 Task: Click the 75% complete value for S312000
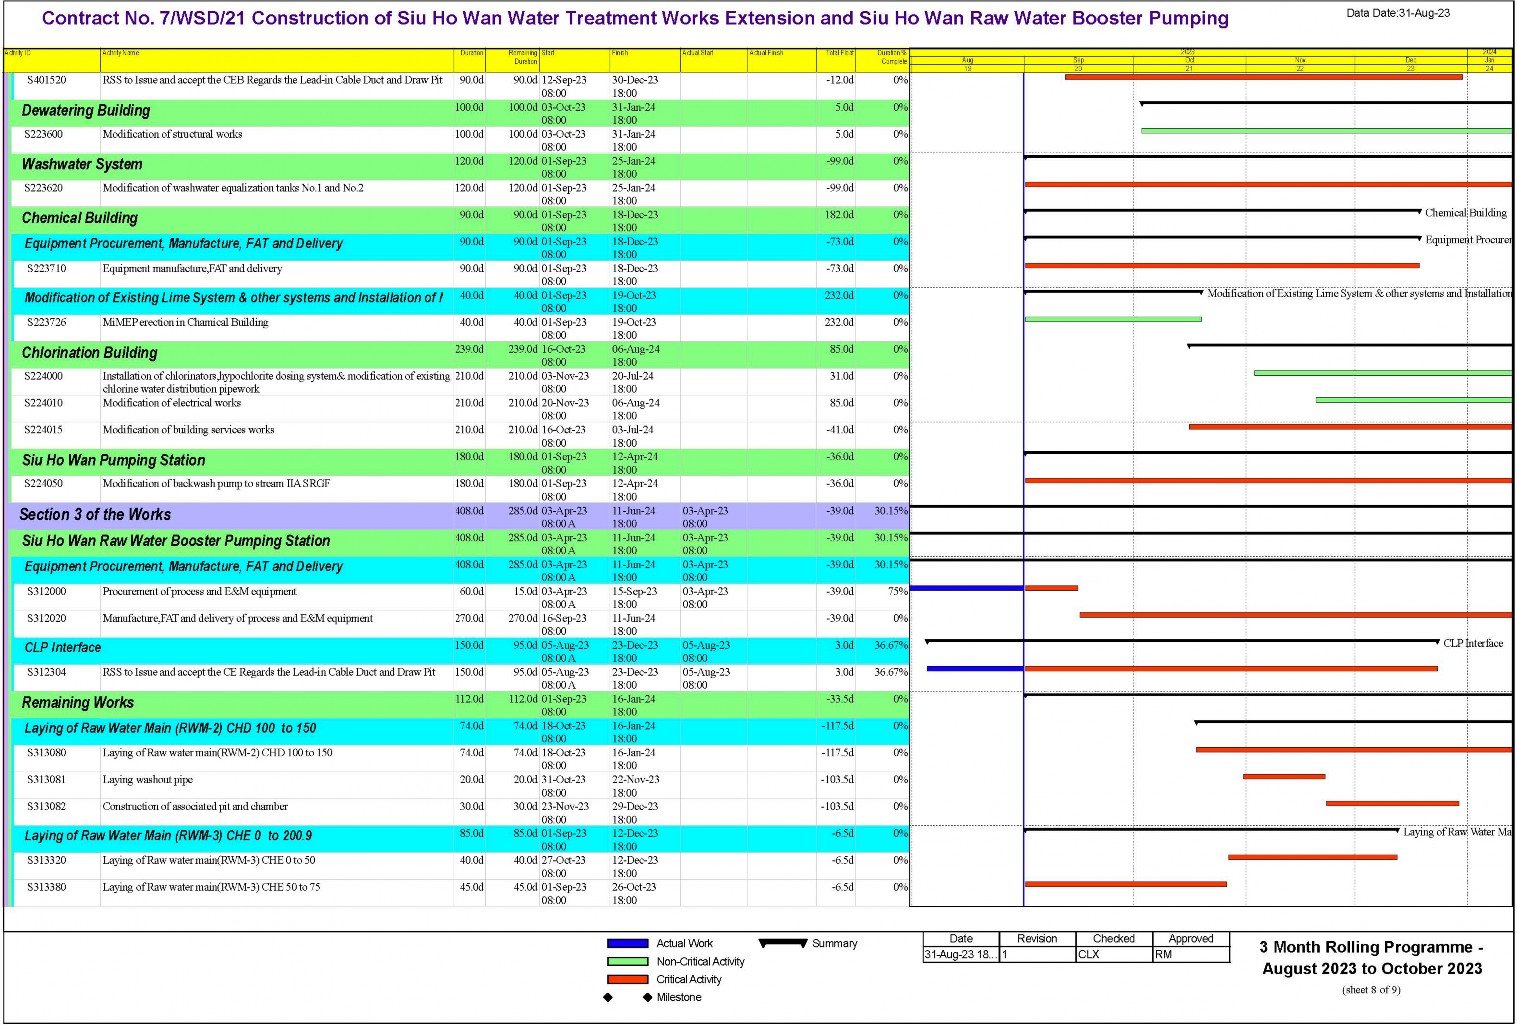point(898,592)
